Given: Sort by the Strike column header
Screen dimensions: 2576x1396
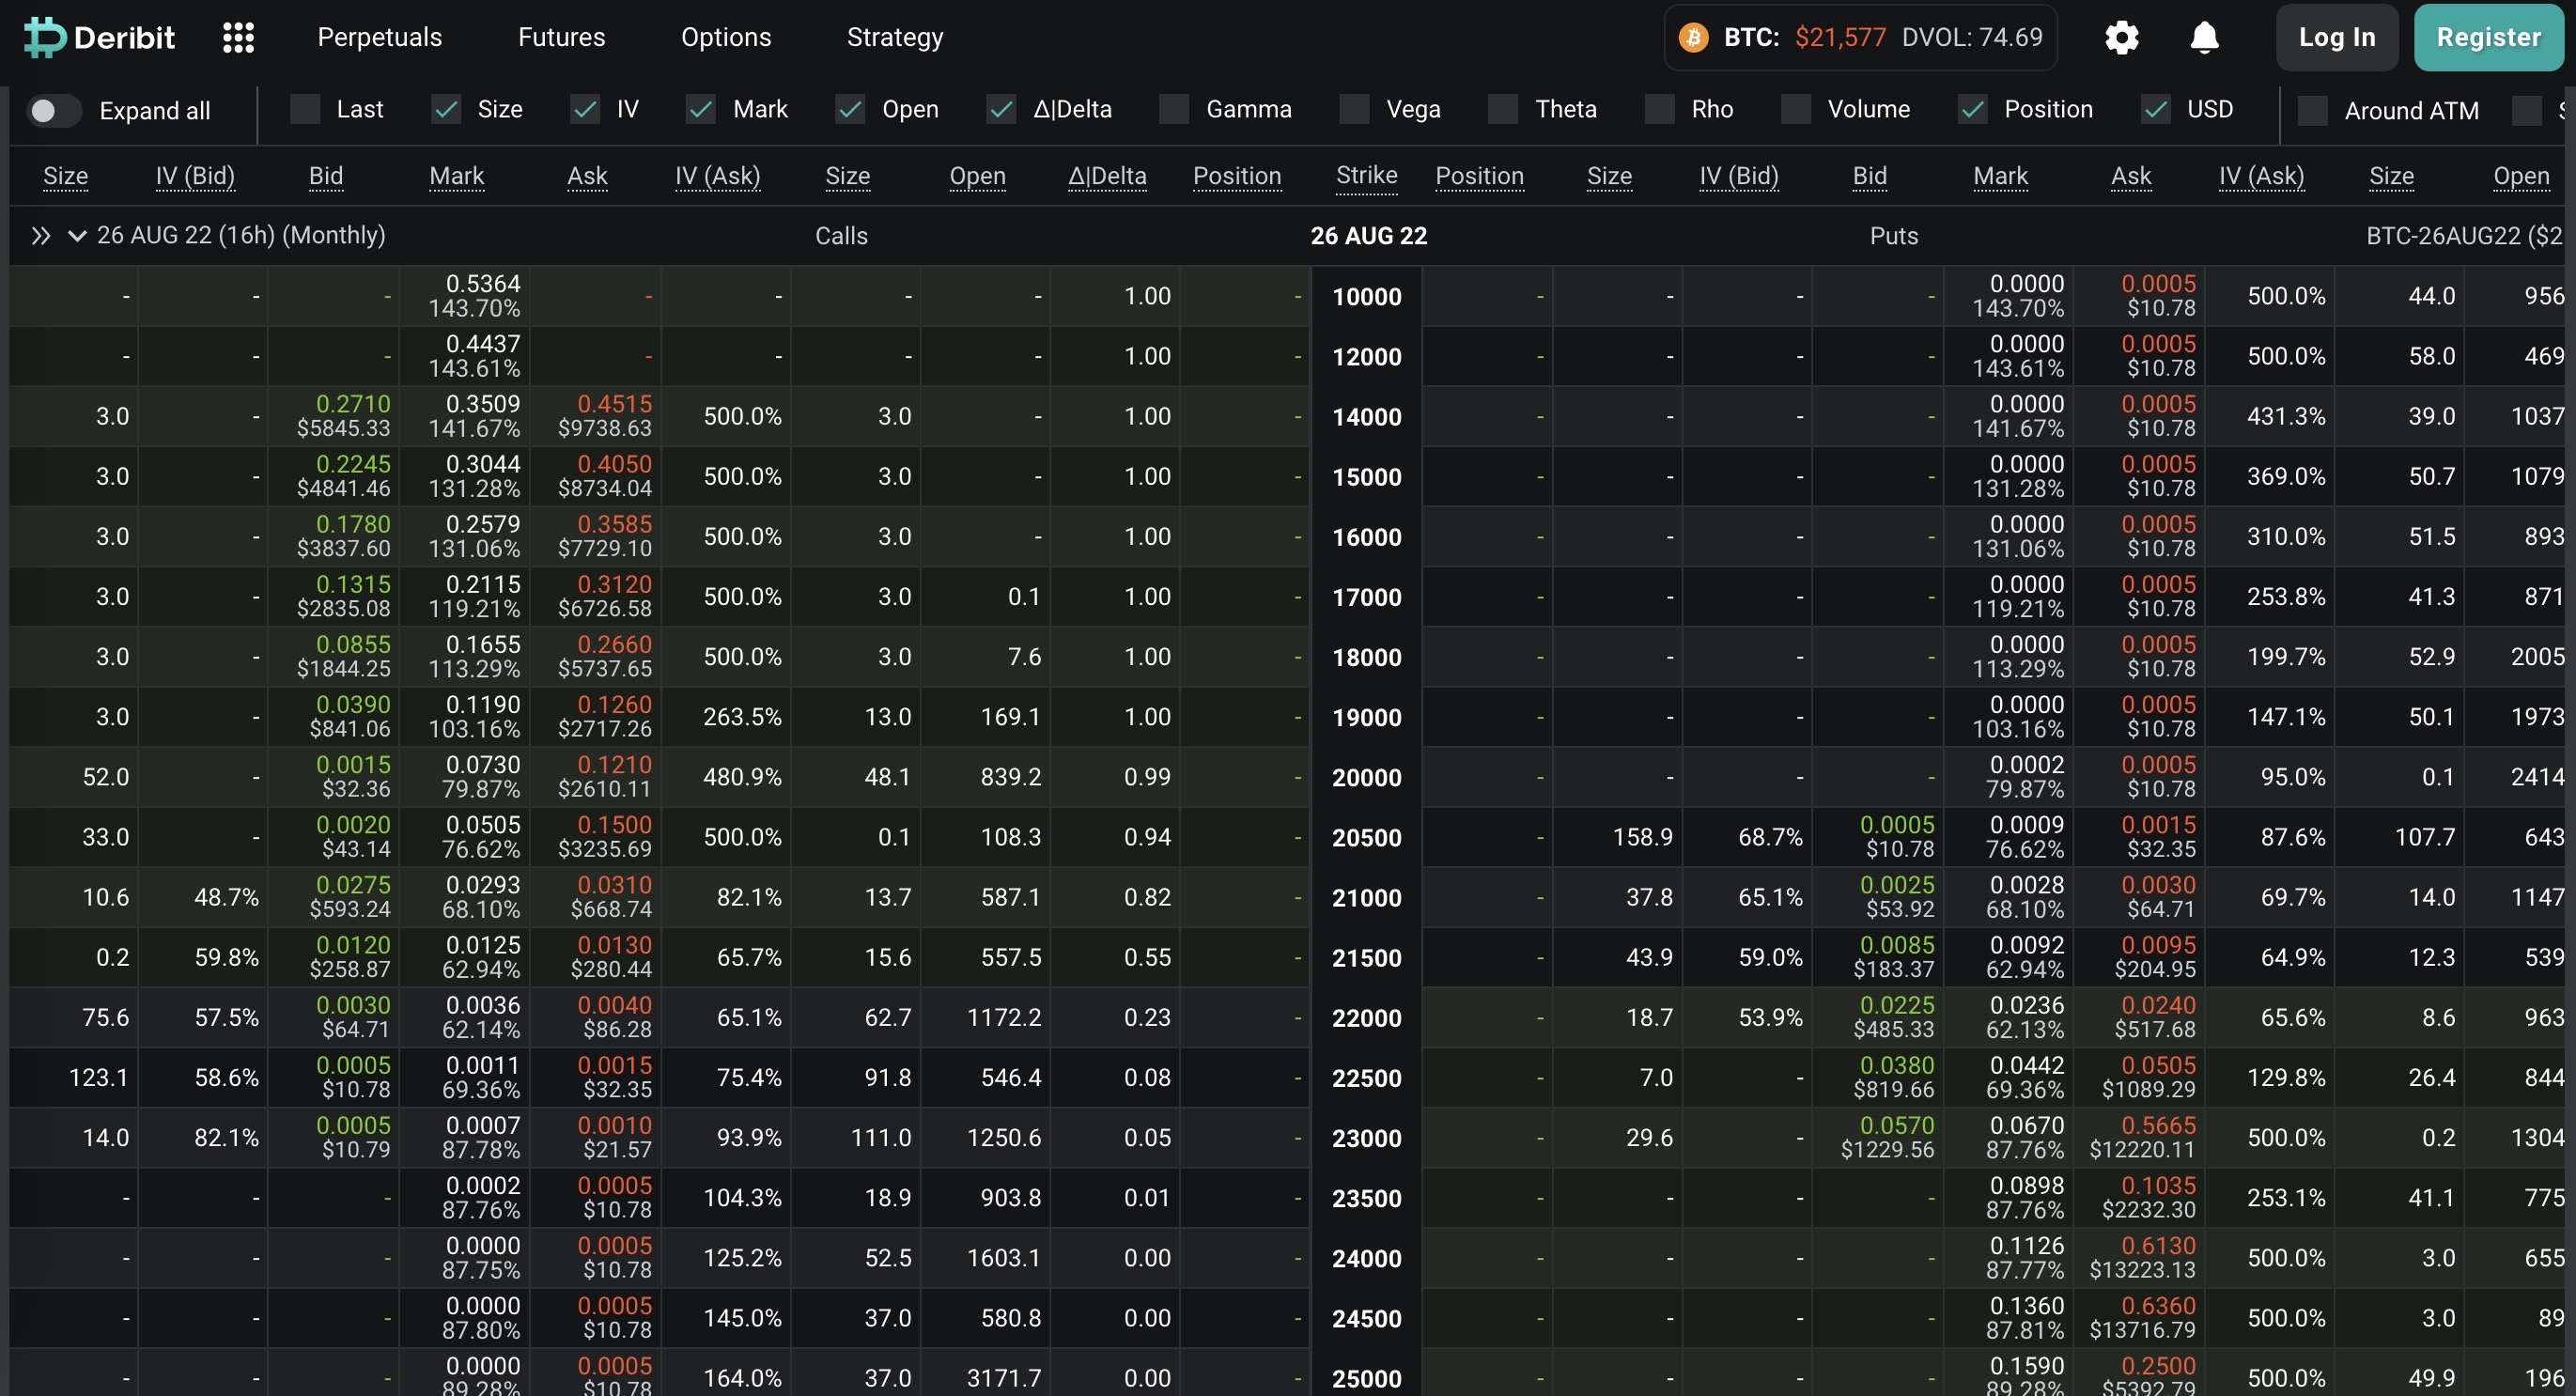Looking at the screenshot, I should [1366, 176].
